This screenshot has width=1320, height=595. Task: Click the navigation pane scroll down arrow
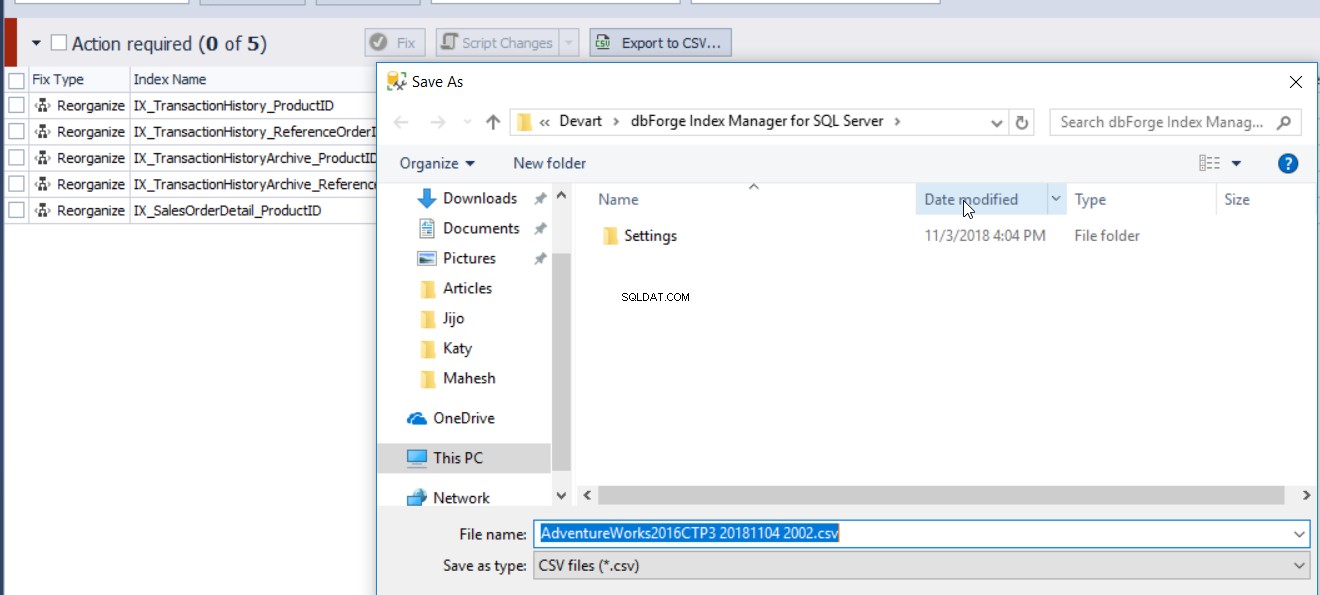[561, 495]
